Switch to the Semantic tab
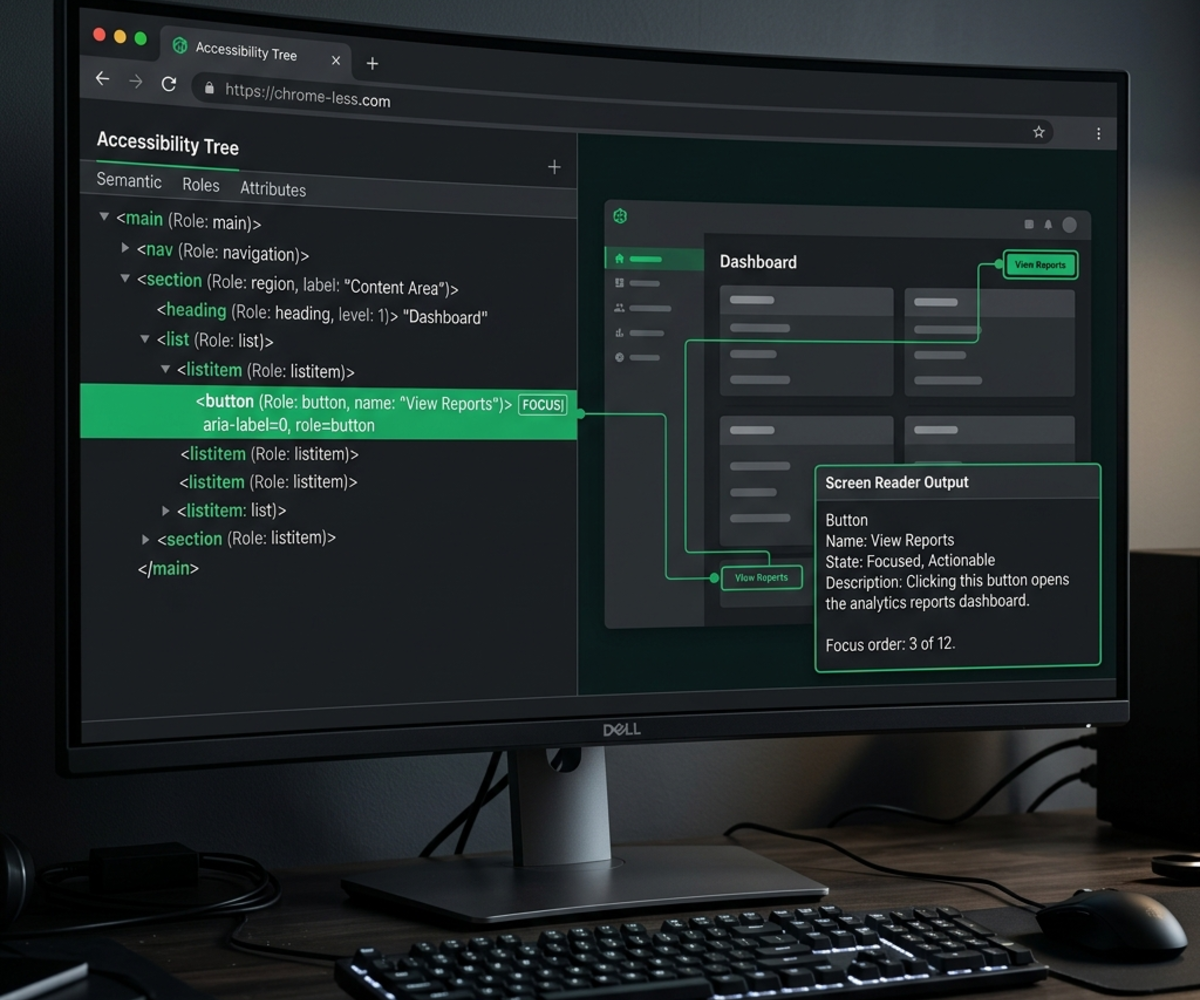 click(x=128, y=180)
